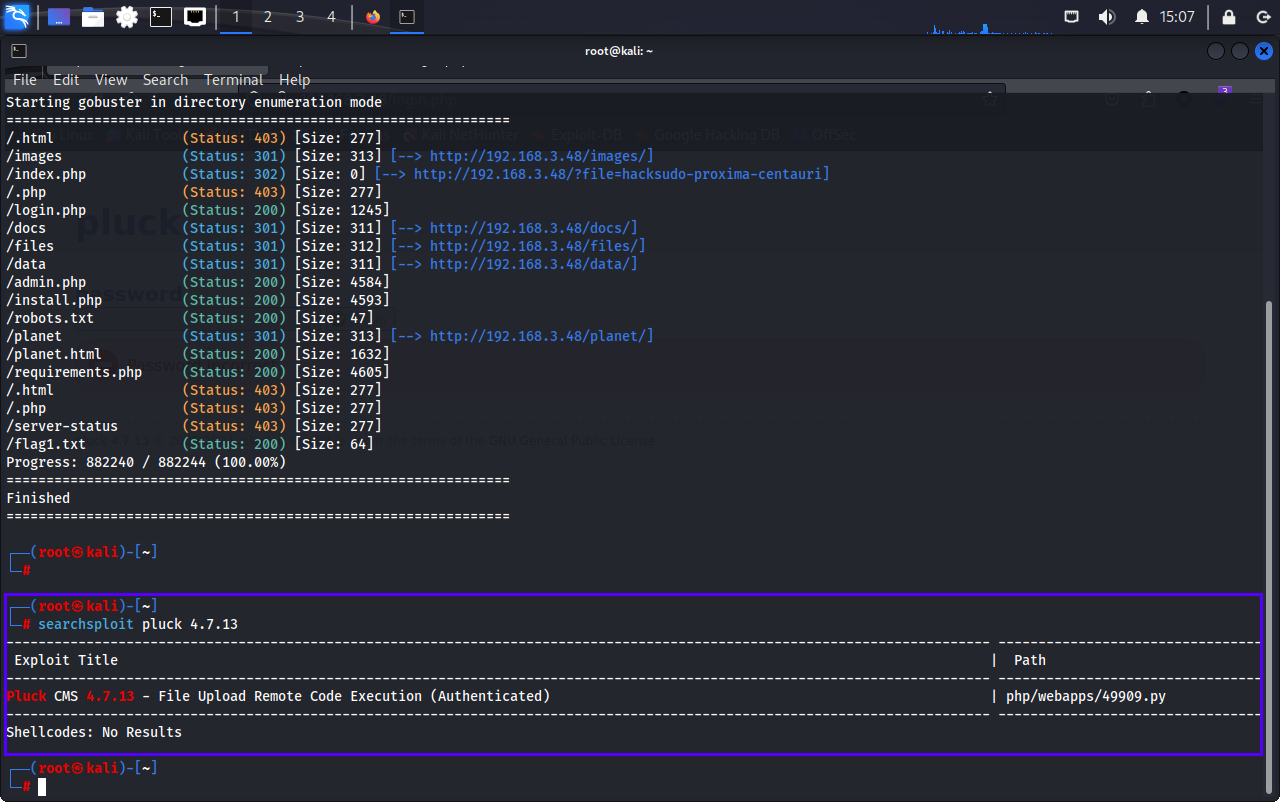The height and width of the screenshot is (802, 1280).
Task: Open the volume control in tray
Action: tap(1106, 17)
